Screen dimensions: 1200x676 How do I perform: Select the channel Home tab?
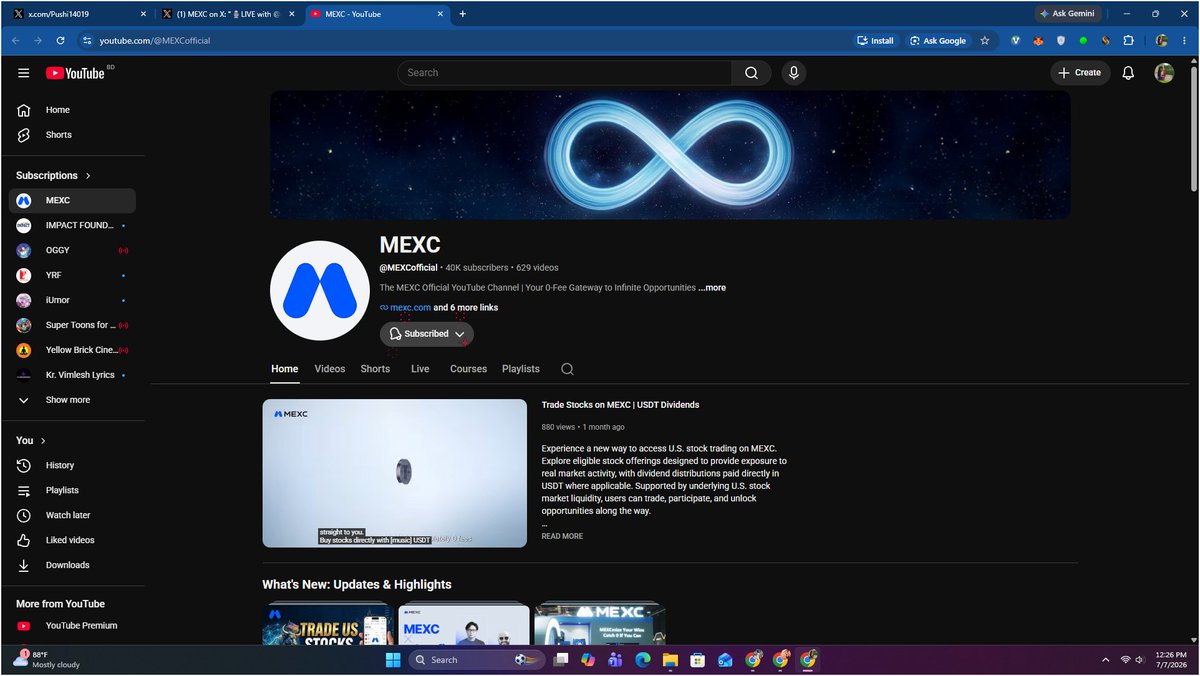point(285,369)
